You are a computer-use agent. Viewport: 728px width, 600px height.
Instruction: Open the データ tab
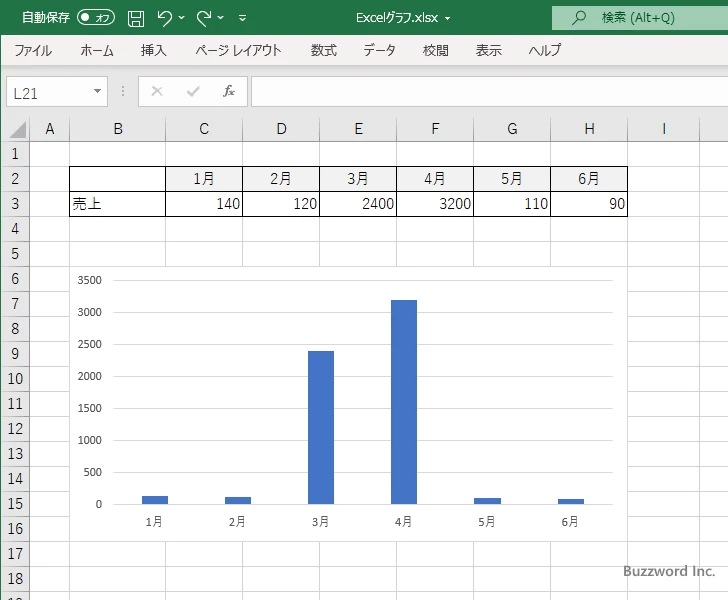pos(379,50)
